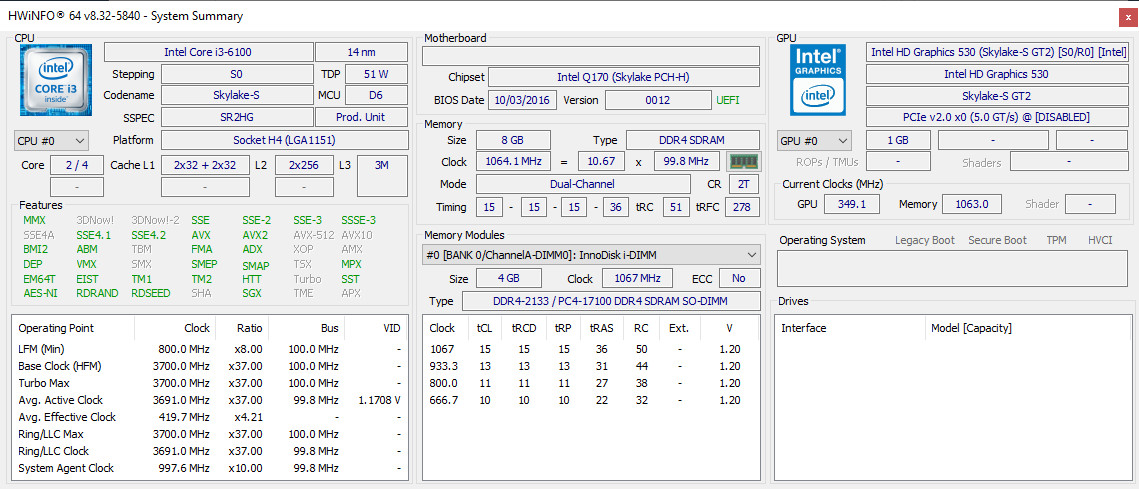Click the Intel Graphics GPU logo

pos(817,80)
